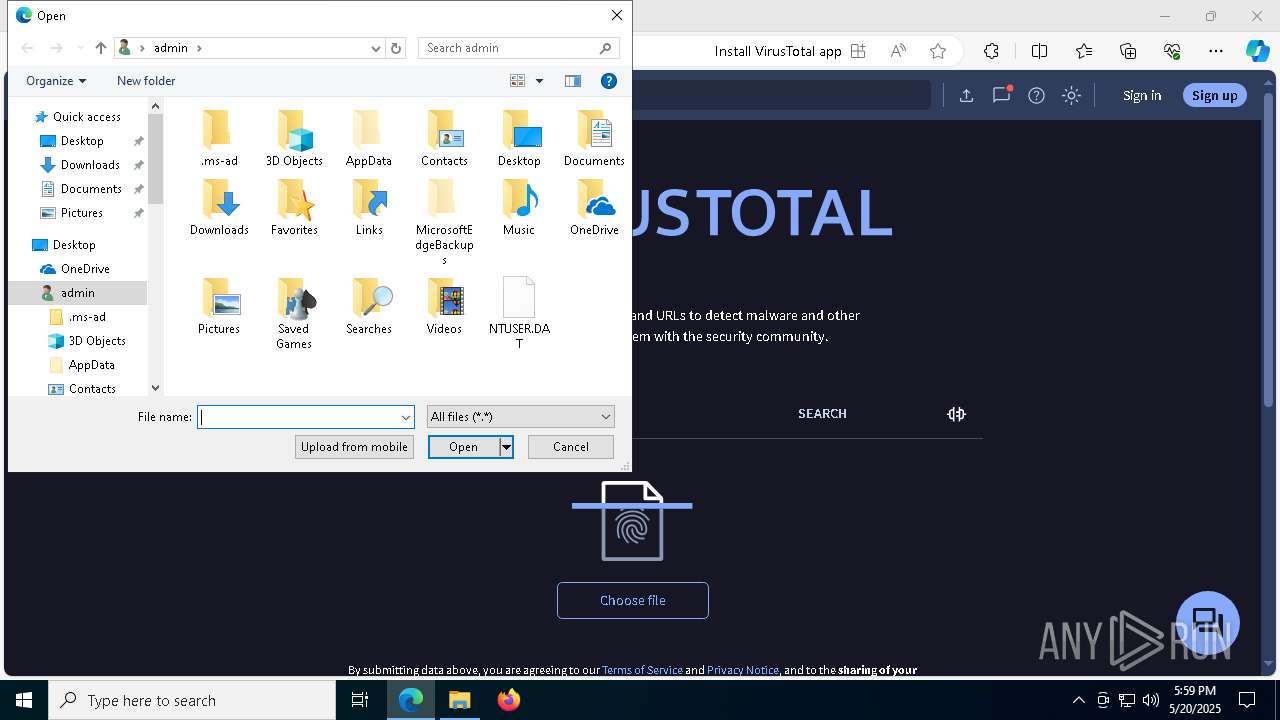1280x720 pixels.
Task: Select the Pictures folder in file list
Action: tap(219, 307)
